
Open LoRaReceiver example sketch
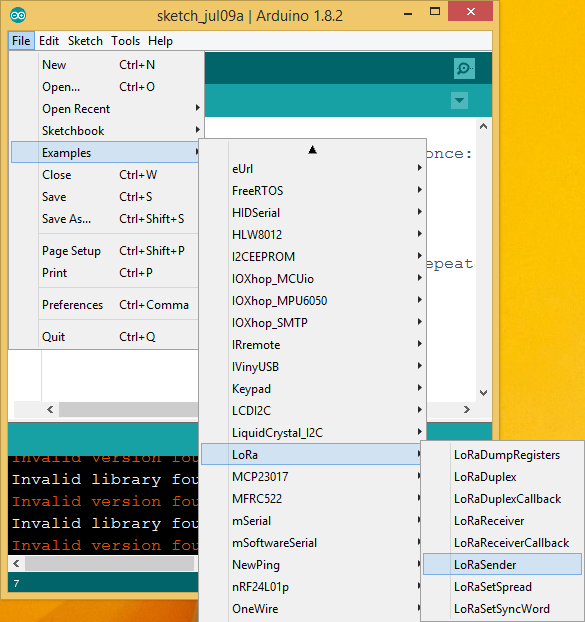[503, 520]
